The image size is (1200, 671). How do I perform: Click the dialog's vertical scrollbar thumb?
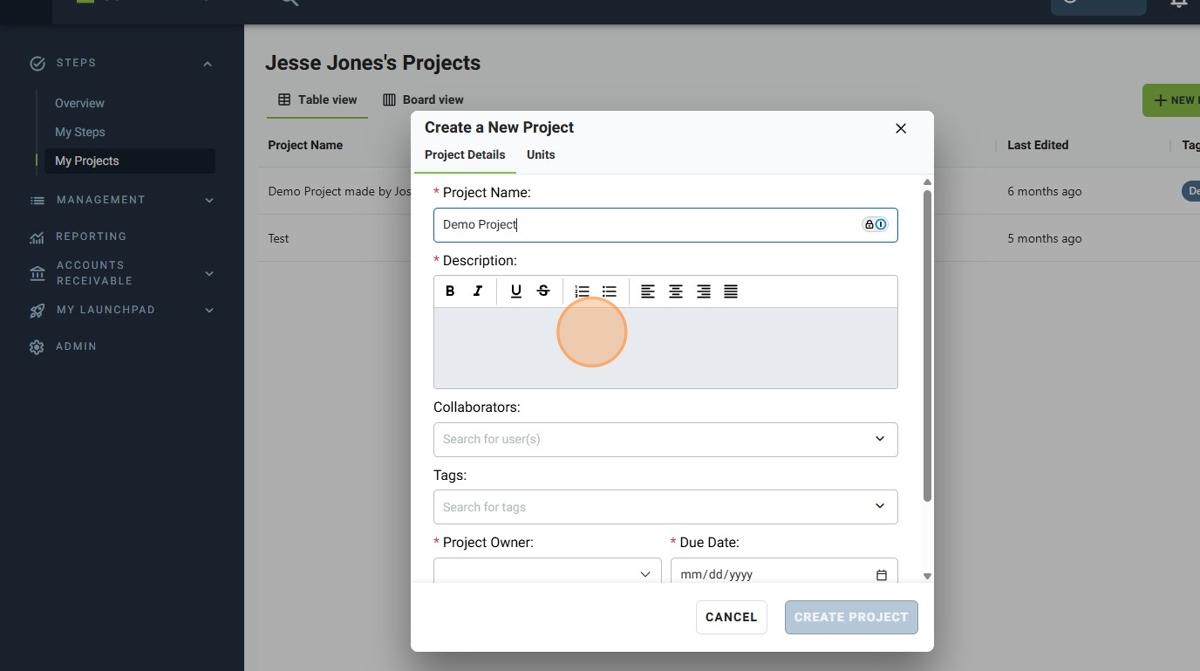click(927, 345)
